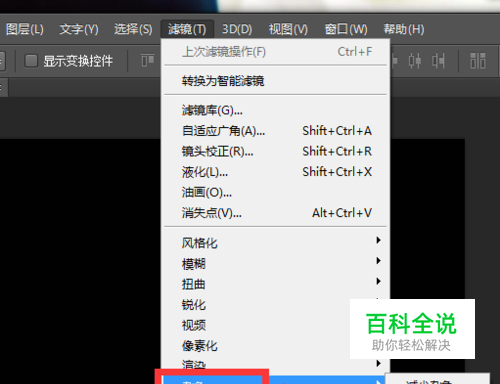
Task: Choose 镜头校正(R)...
Action: (275, 151)
